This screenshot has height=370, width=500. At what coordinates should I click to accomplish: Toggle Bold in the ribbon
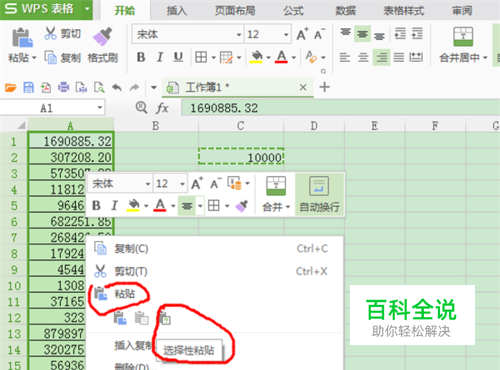[x=141, y=57]
